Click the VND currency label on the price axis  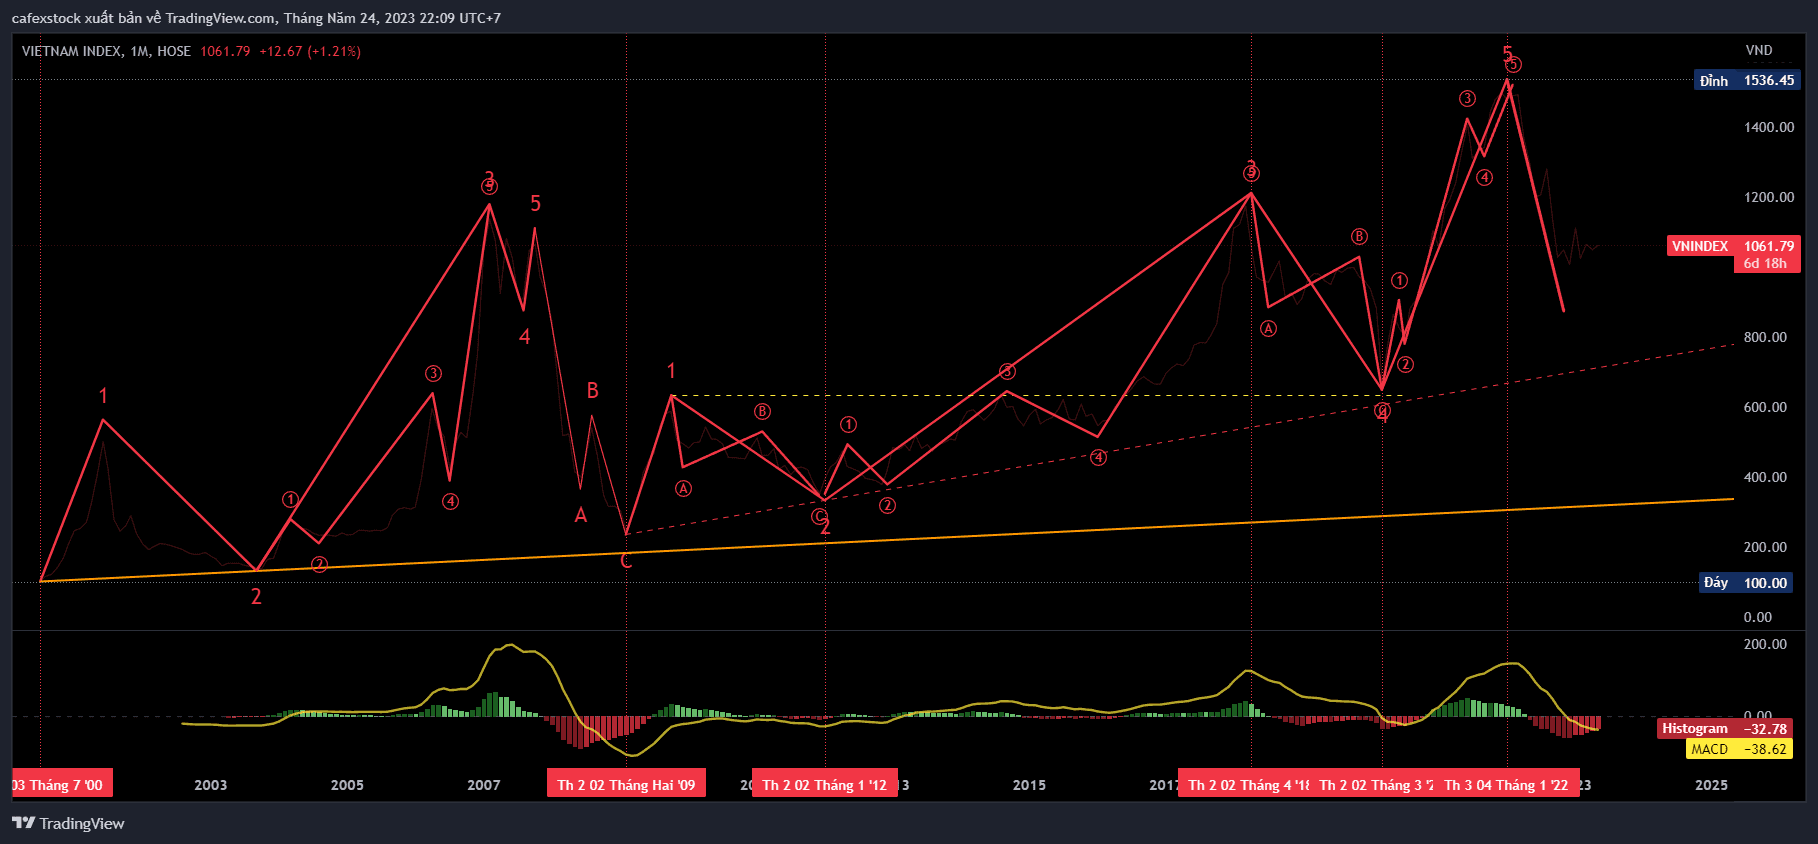[x=1759, y=50]
